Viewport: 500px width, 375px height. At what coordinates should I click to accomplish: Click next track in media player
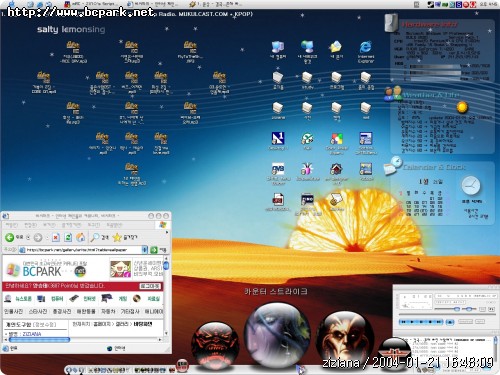tap(438, 322)
